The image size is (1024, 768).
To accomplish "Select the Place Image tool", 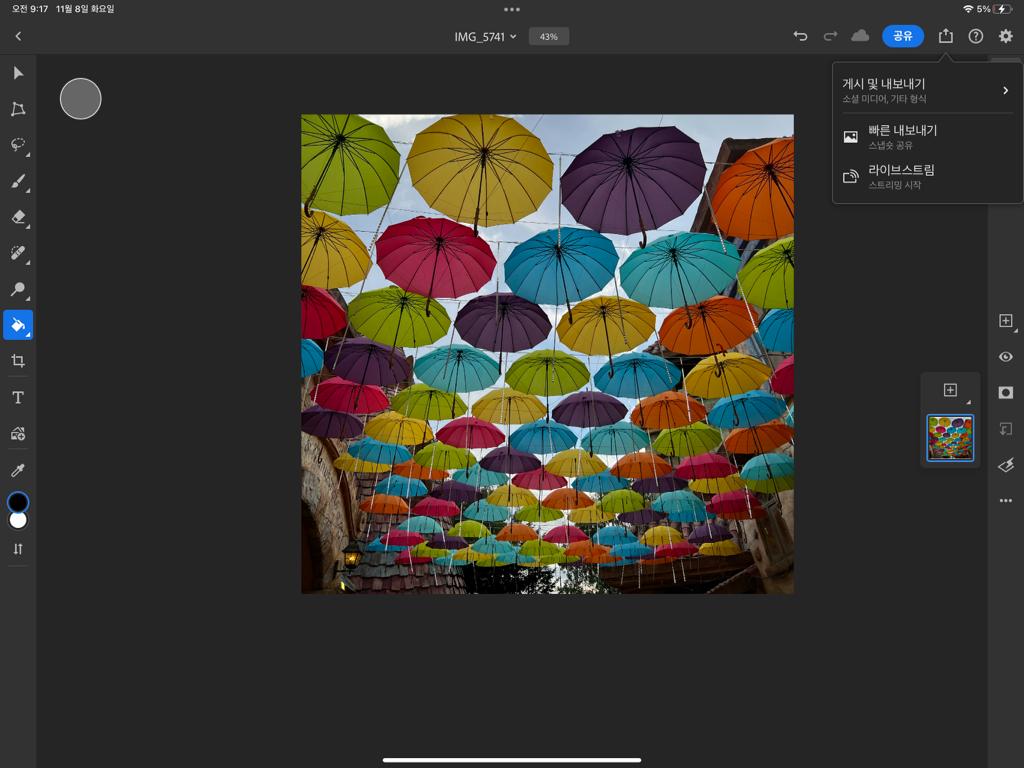I will pyautogui.click(x=18, y=433).
